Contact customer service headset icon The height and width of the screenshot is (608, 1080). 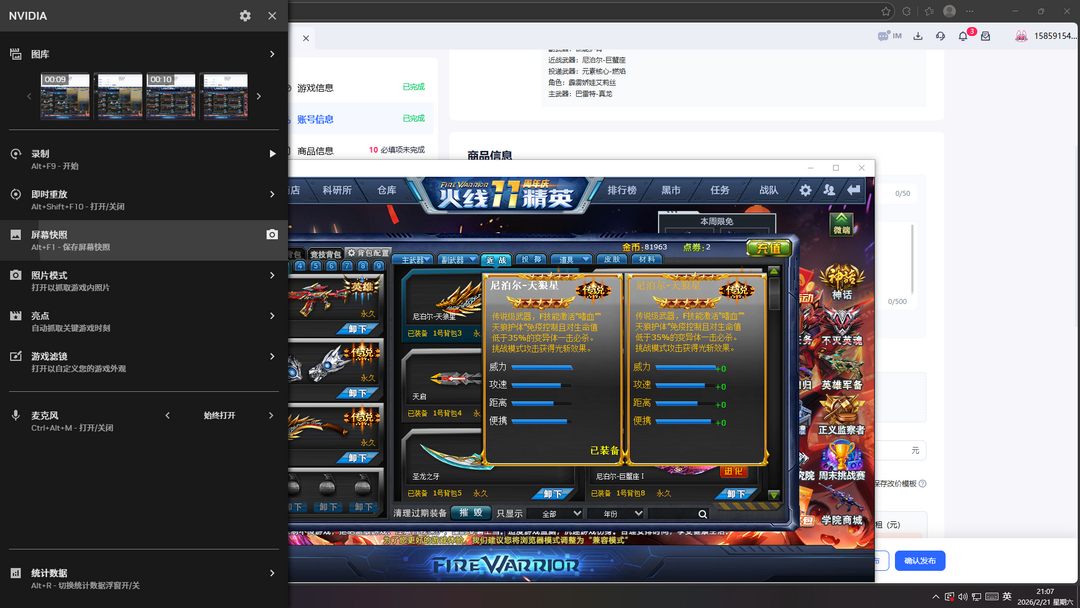click(940, 36)
